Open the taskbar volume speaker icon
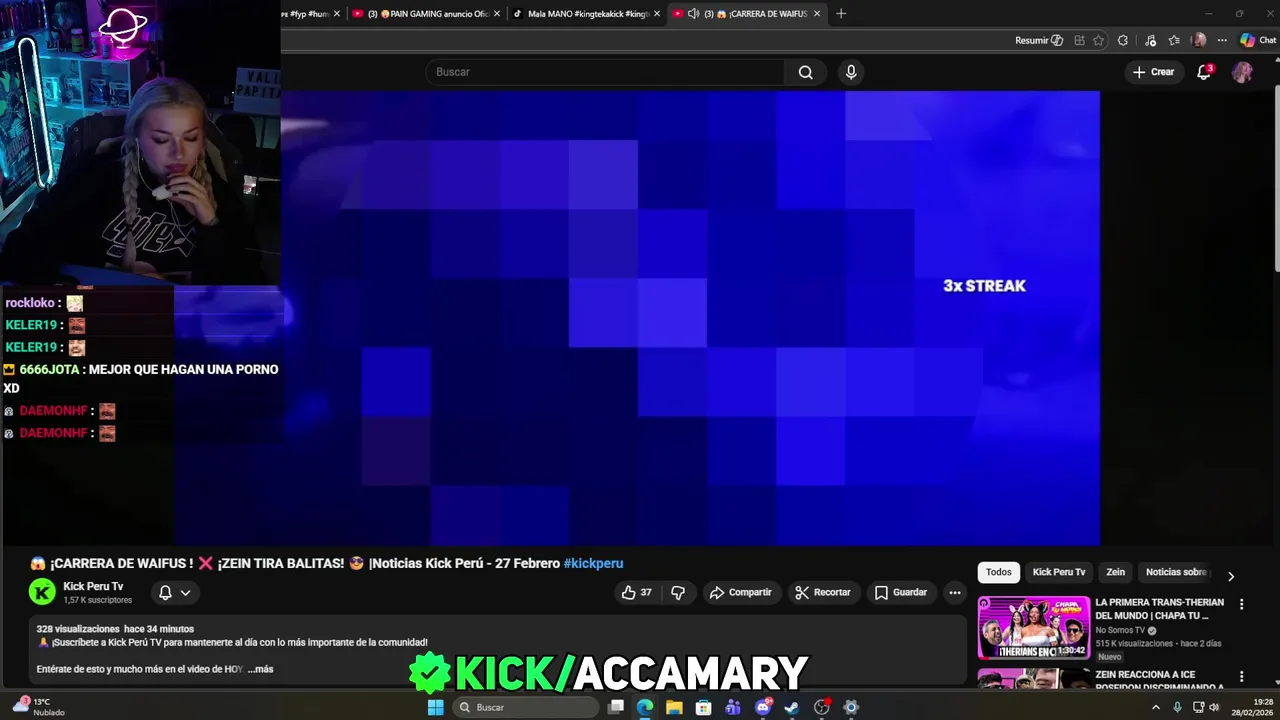The width and height of the screenshot is (1280, 720). 1215,707
